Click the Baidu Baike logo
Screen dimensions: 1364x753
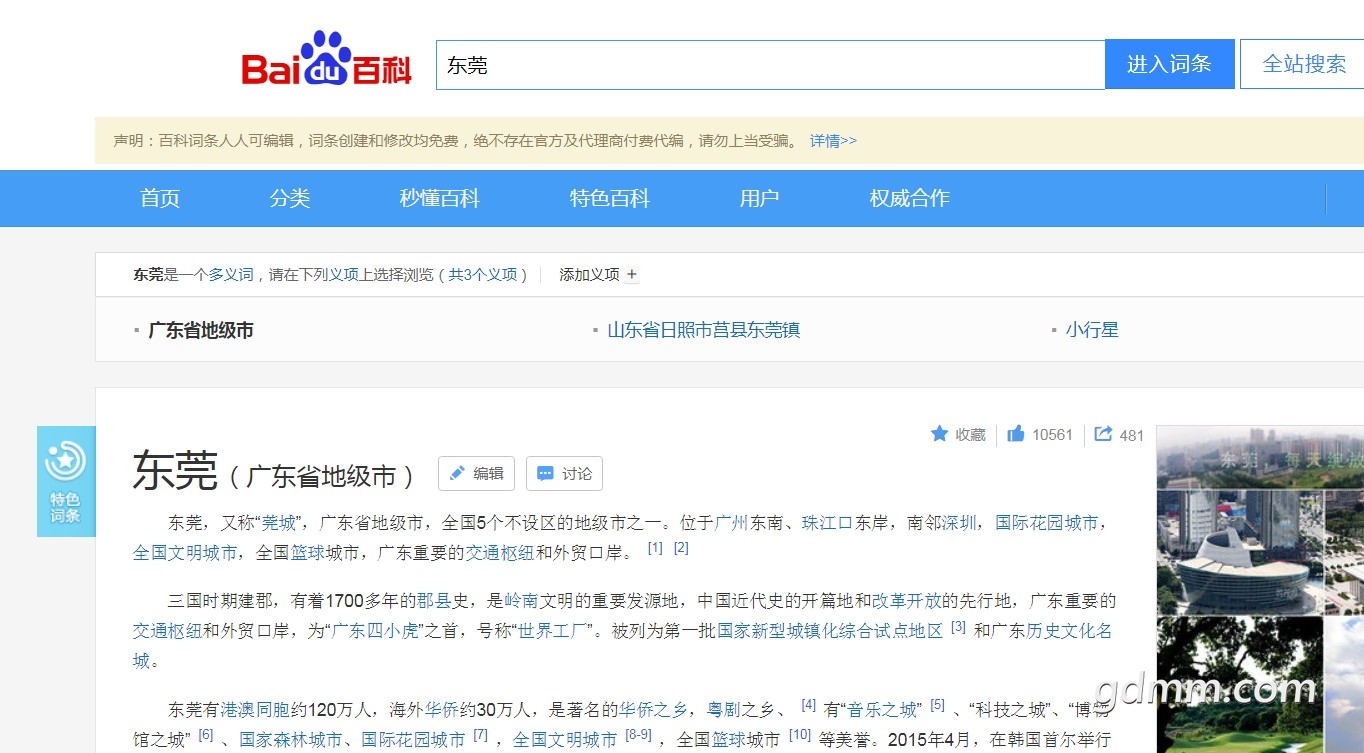tap(326, 59)
